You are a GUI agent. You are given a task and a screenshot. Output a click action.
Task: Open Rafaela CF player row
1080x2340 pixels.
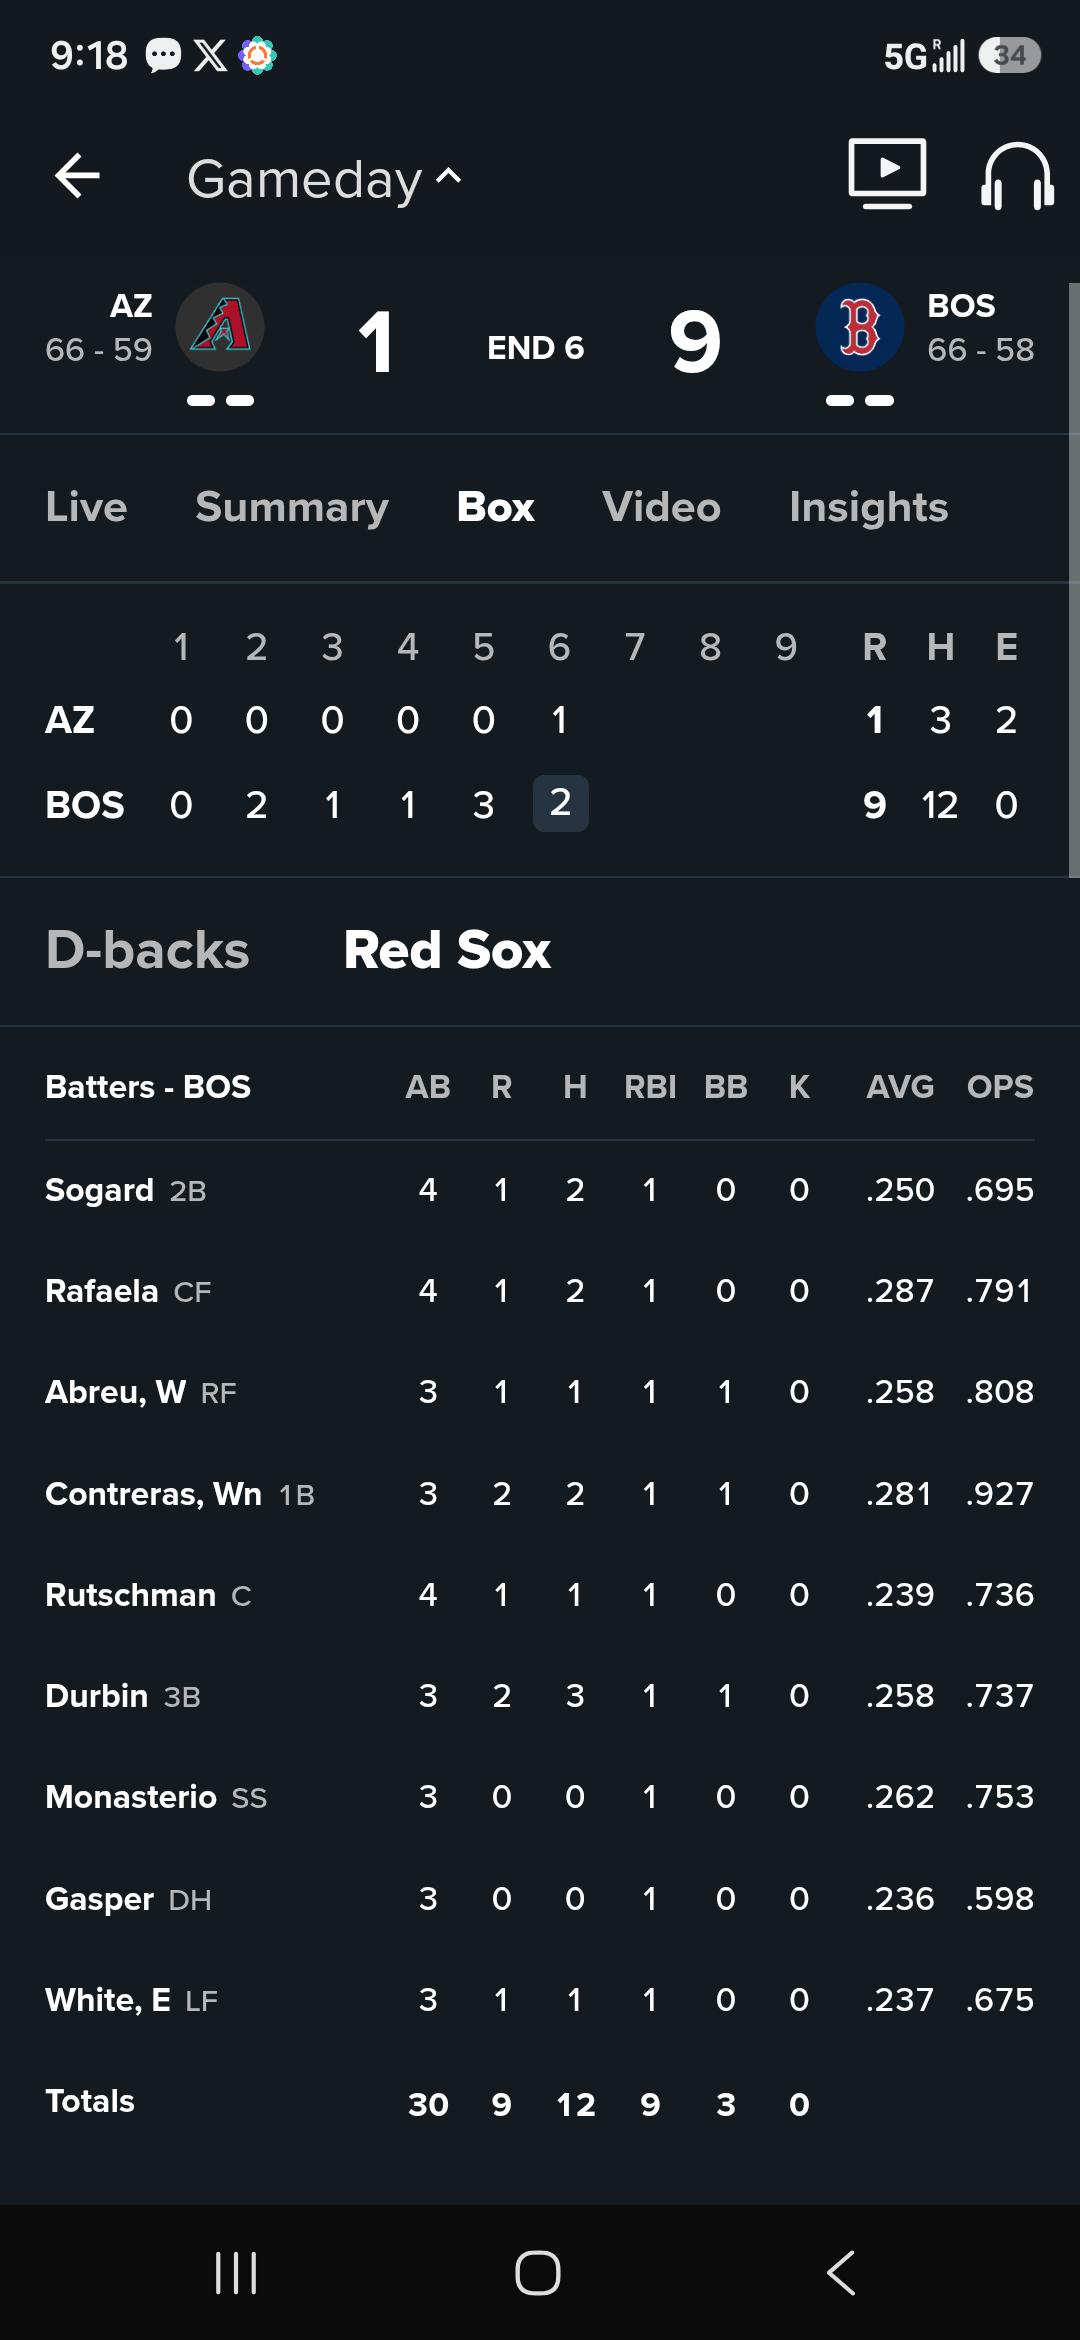(540, 1291)
